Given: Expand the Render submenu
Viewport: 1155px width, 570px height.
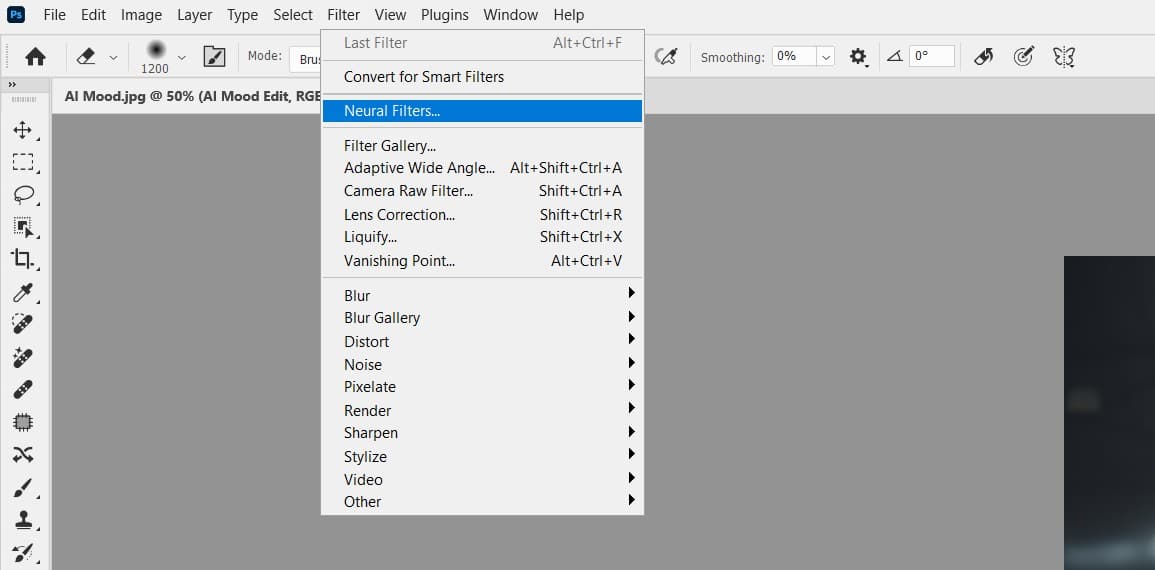Looking at the screenshot, I should click(x=482, y=410).
